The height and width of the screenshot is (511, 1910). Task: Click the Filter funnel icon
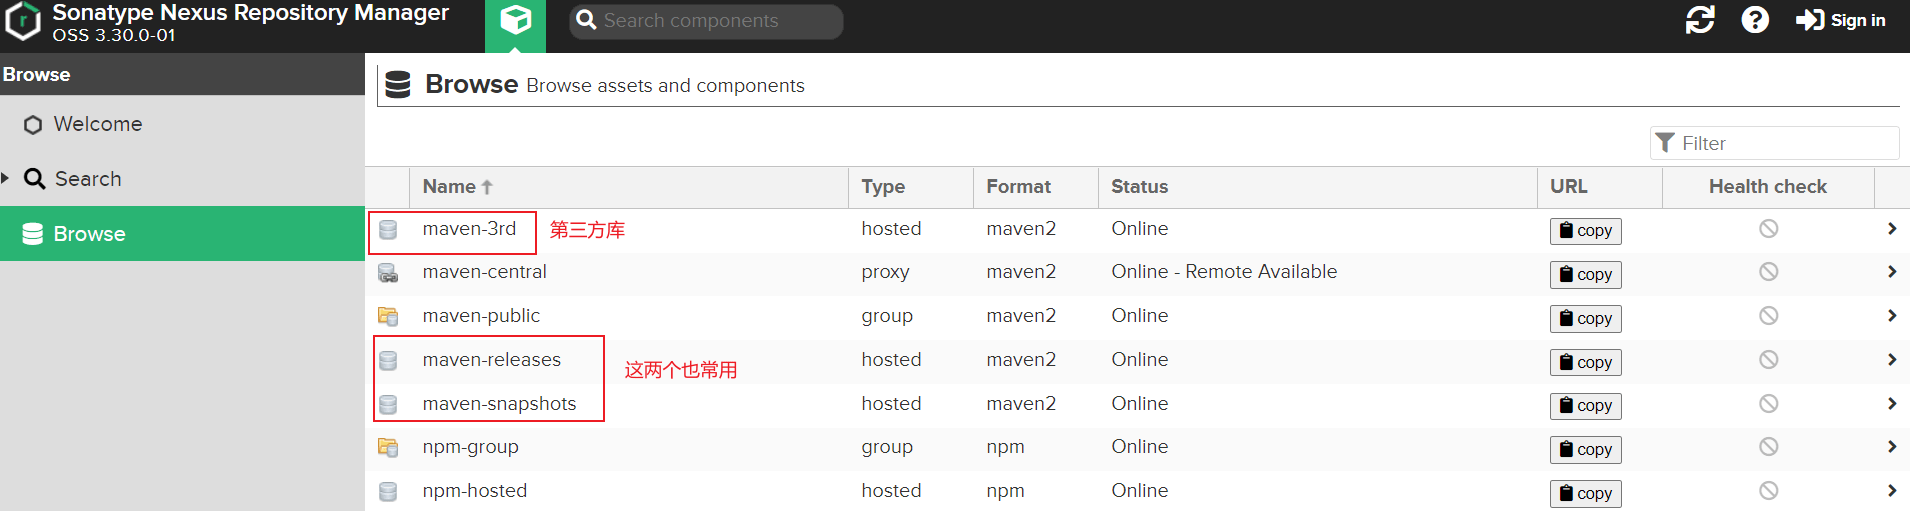(x=1665, y=143)
